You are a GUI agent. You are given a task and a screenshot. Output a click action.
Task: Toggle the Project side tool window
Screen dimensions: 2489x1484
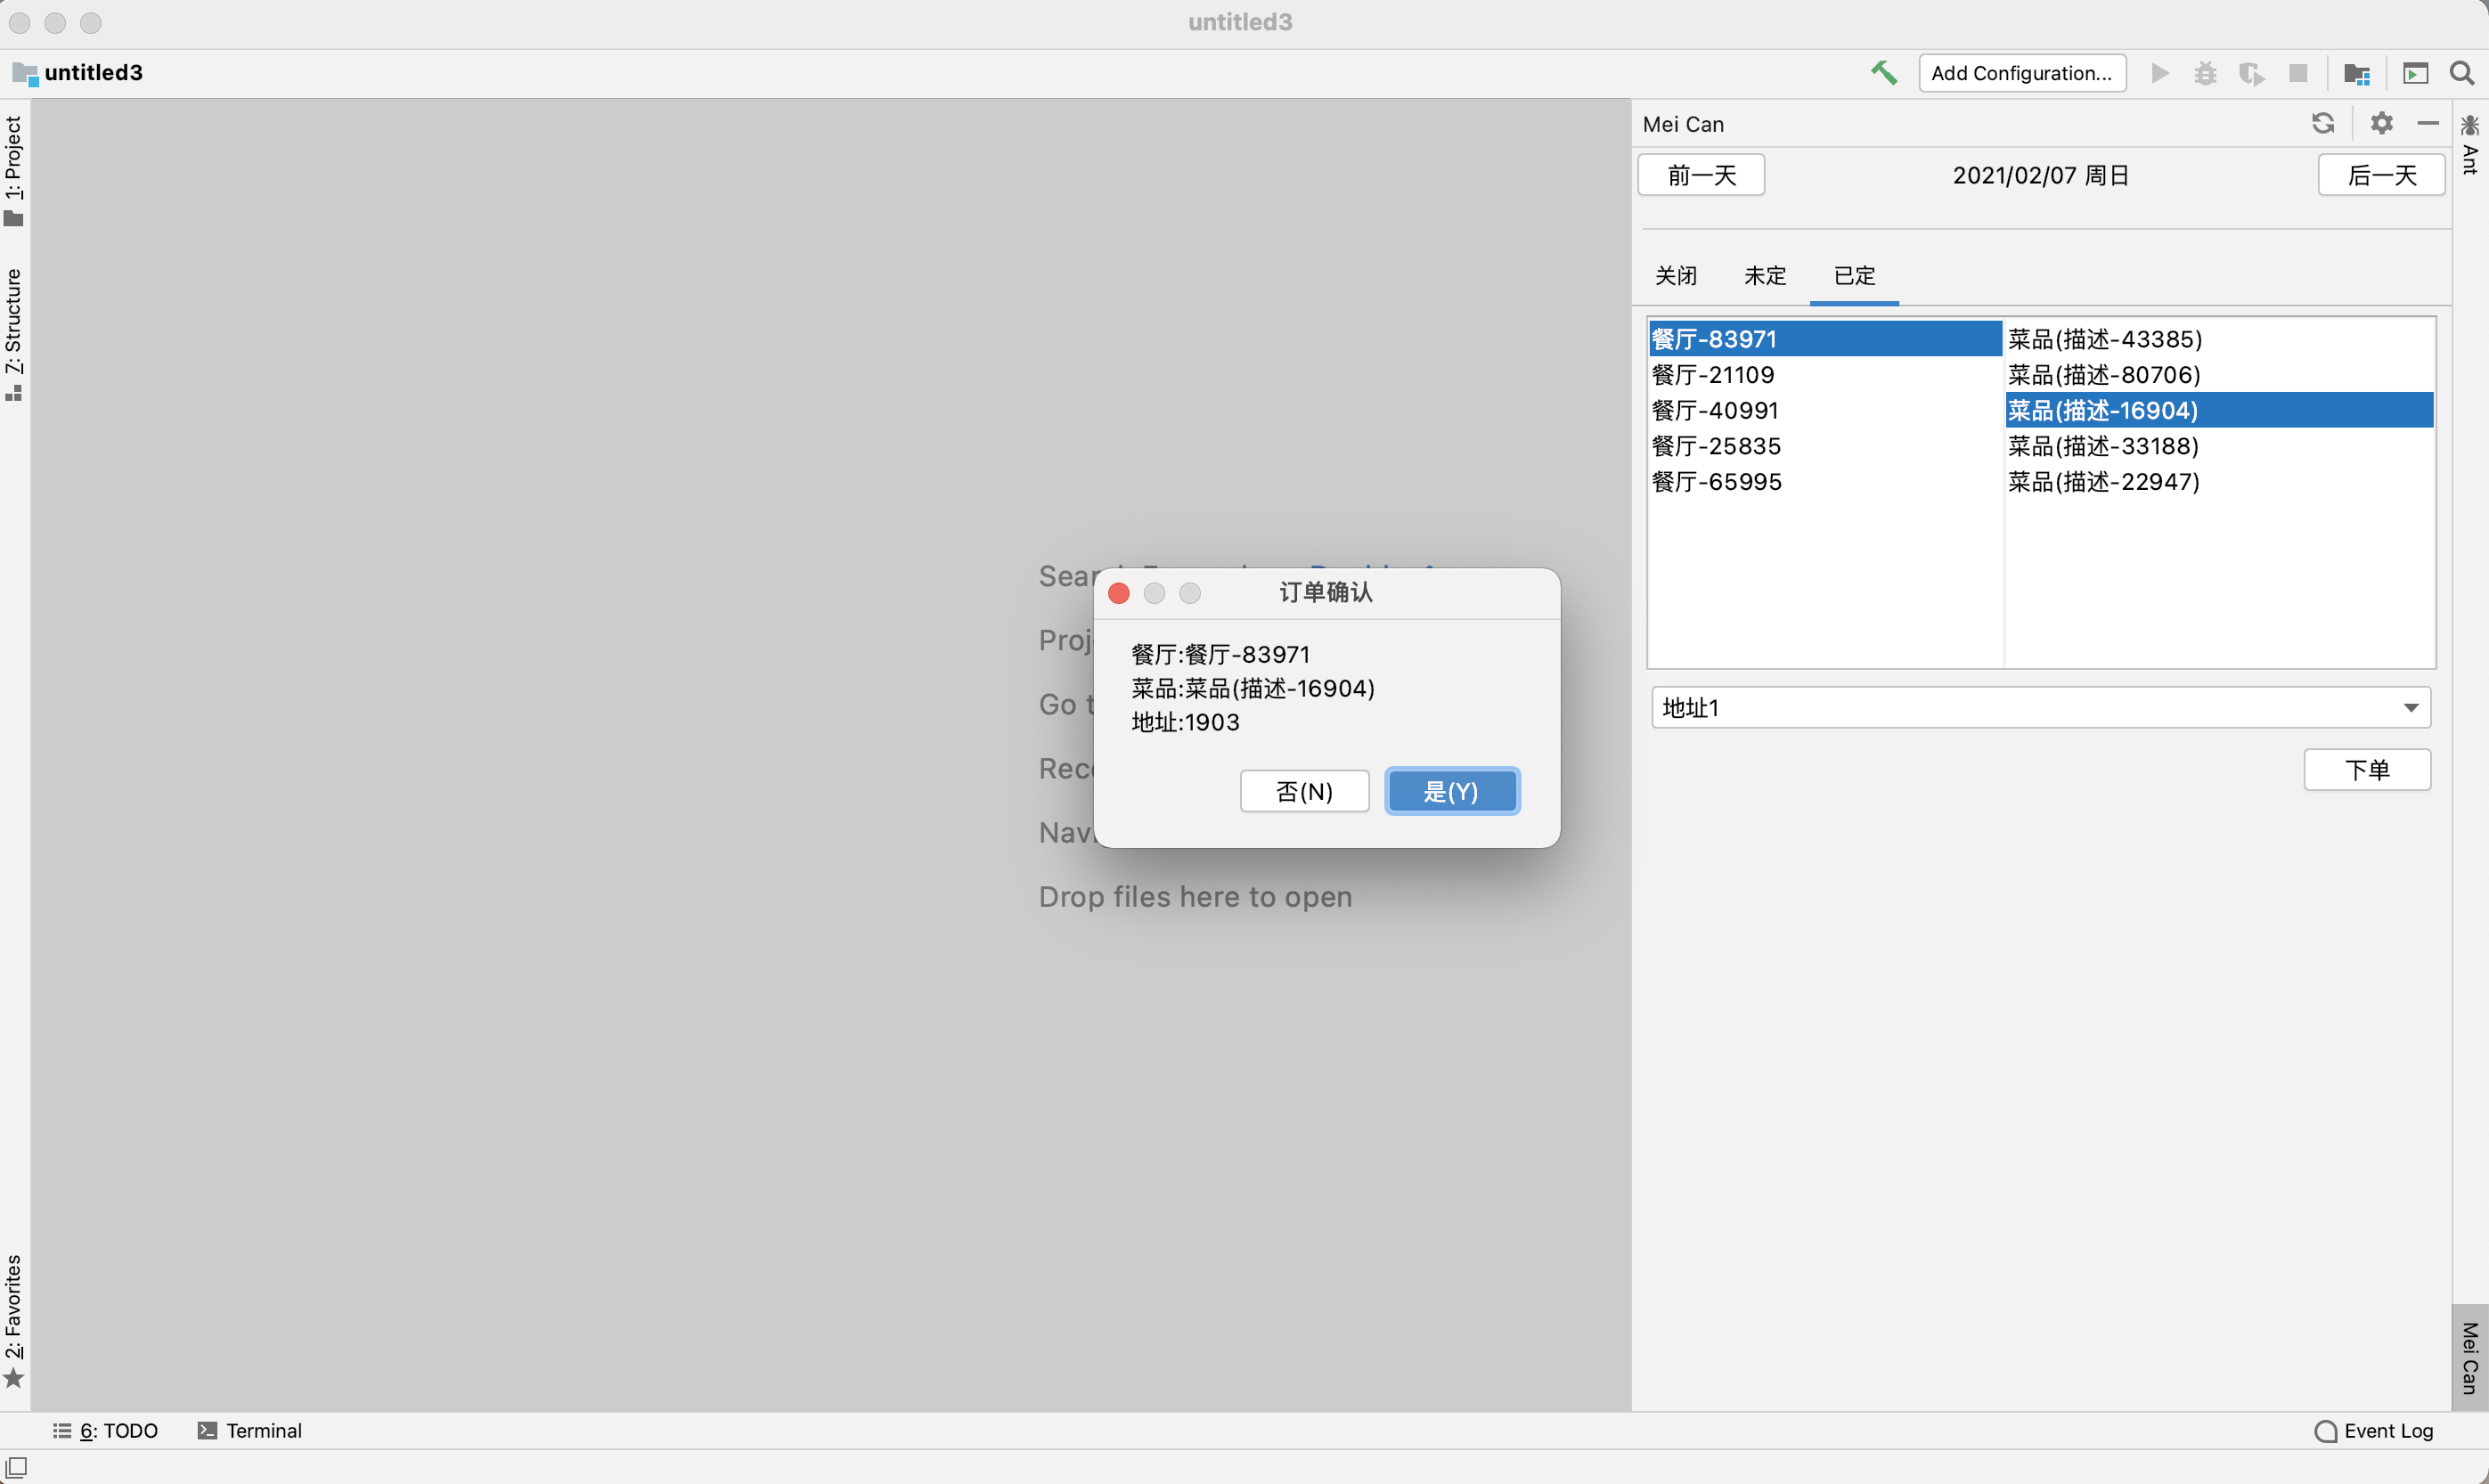coord(14,170)
